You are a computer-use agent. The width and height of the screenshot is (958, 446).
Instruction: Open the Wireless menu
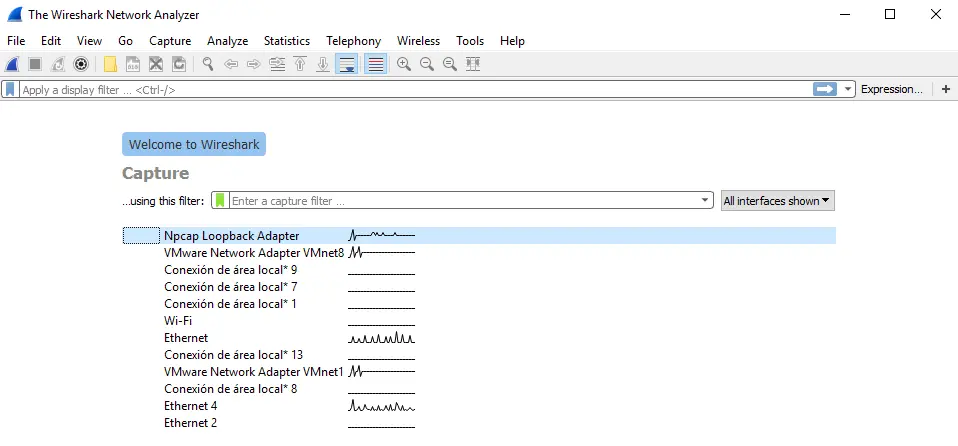pos(418,41)
